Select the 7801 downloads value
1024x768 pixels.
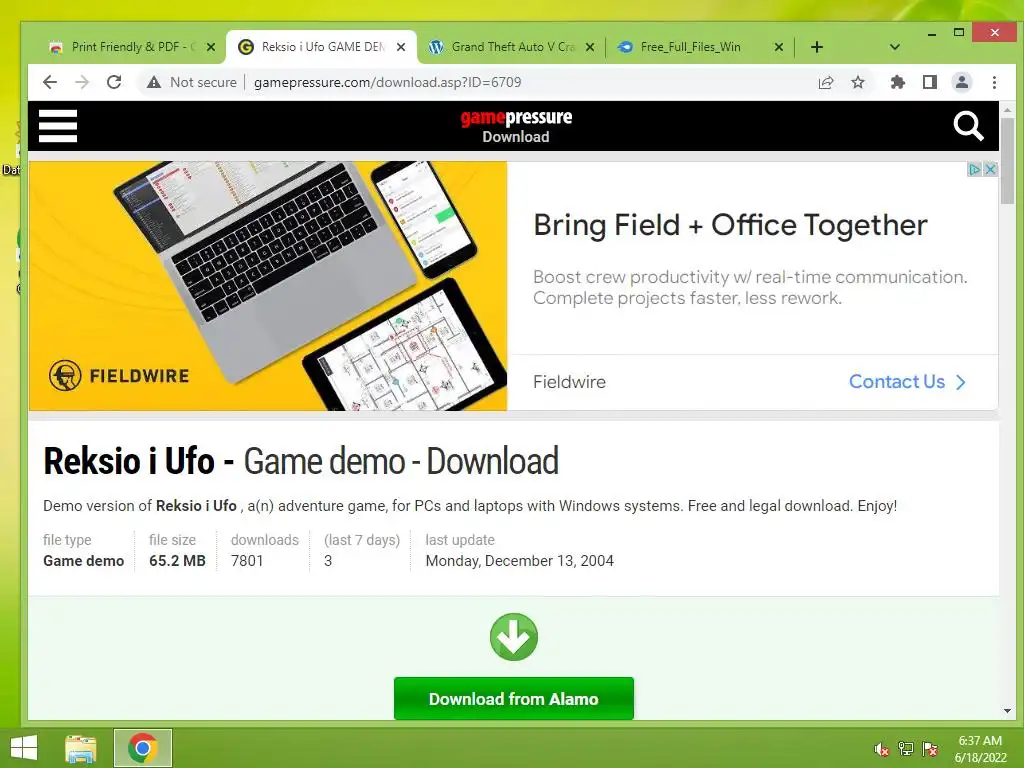click(x=247, y=561)
